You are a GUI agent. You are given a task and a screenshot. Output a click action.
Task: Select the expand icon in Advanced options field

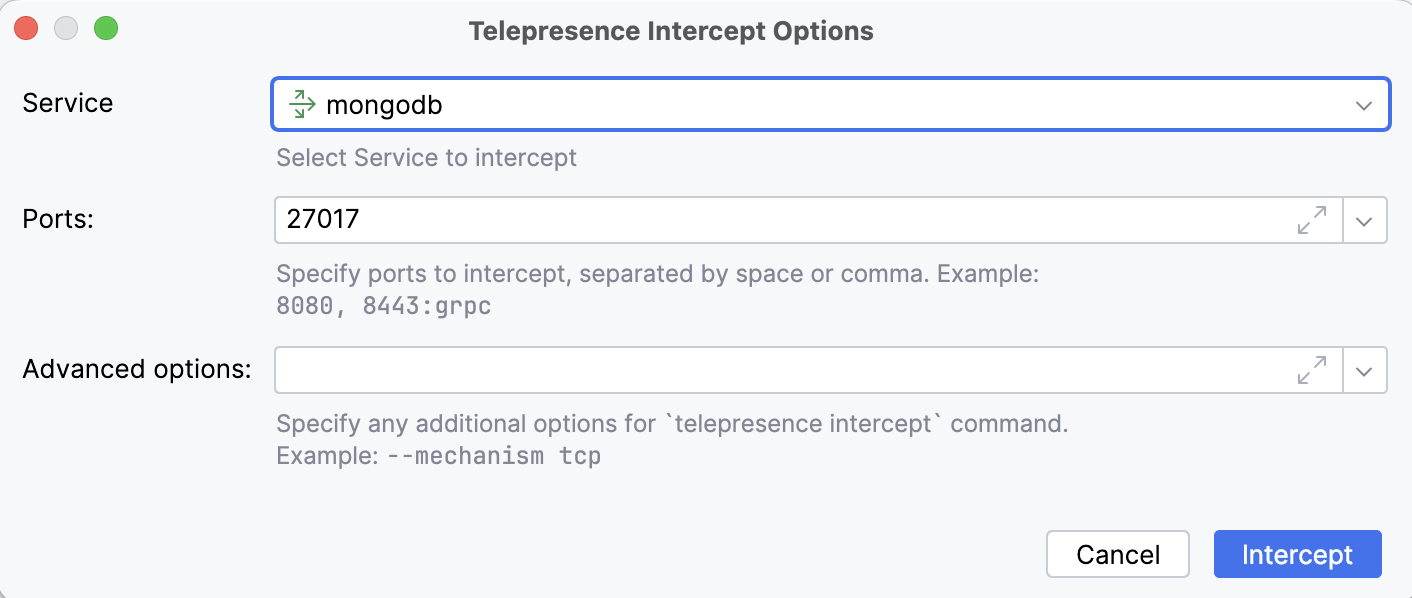click(x=1313, y=370)
